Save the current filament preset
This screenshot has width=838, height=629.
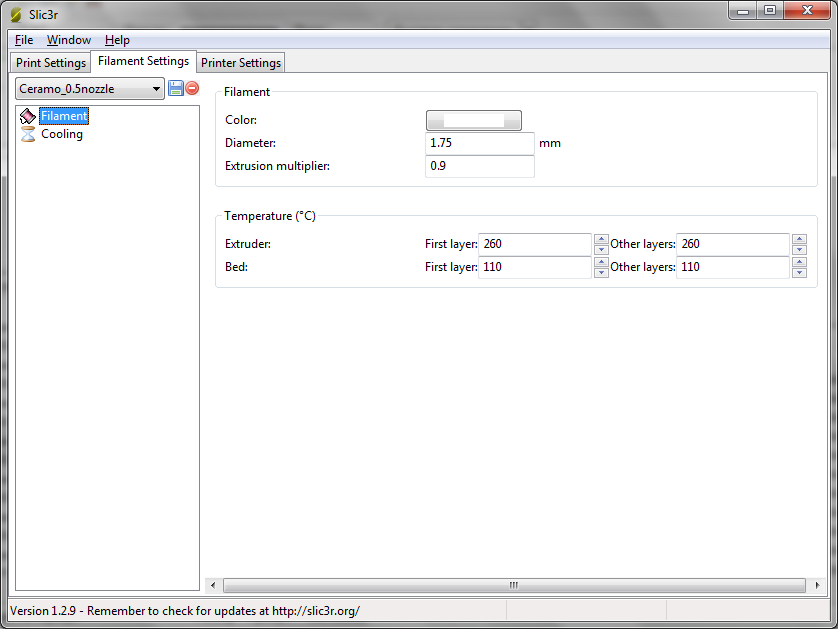176,88
